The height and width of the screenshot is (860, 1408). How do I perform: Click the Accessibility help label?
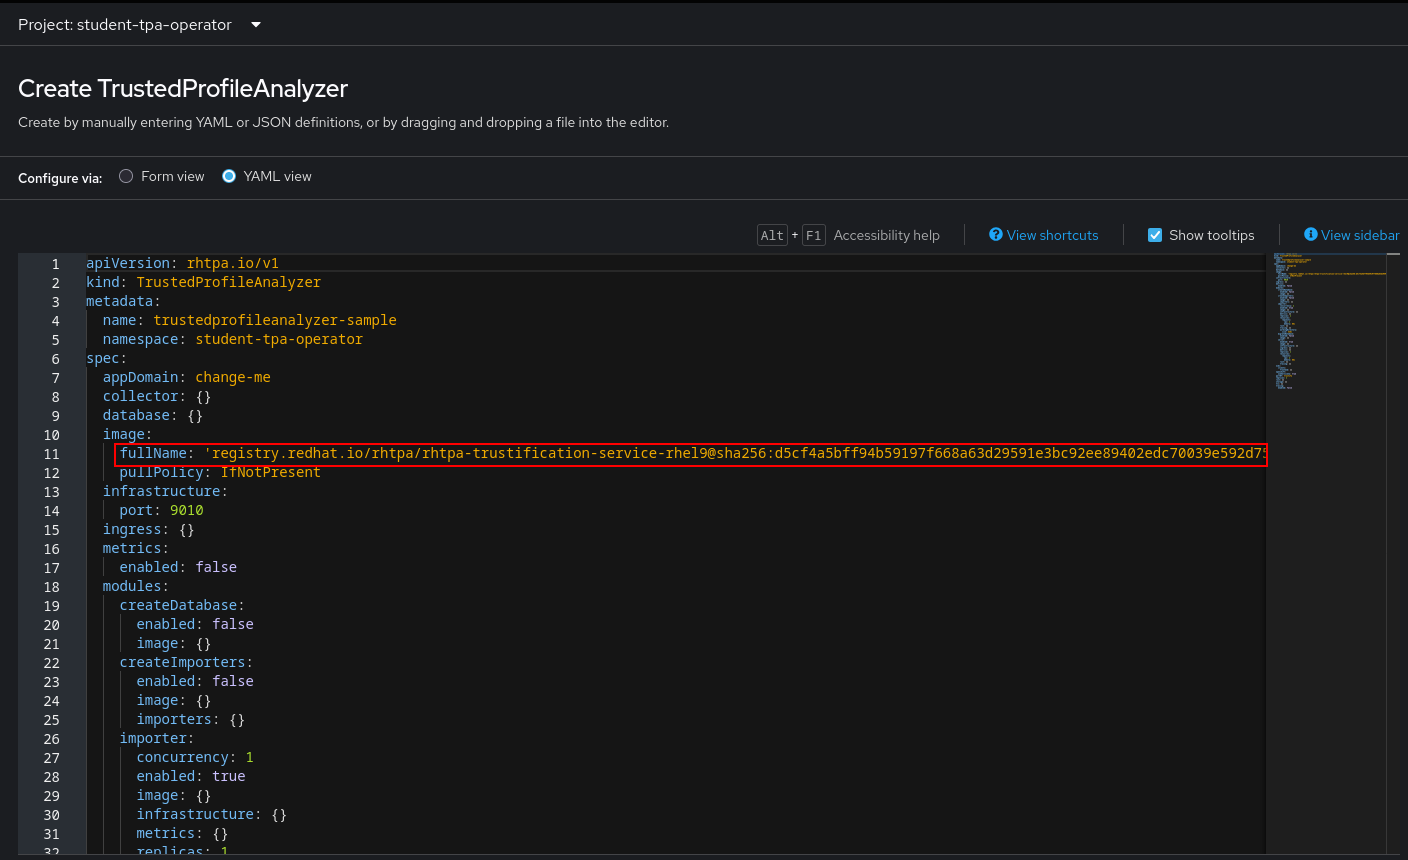coord(887,235)
